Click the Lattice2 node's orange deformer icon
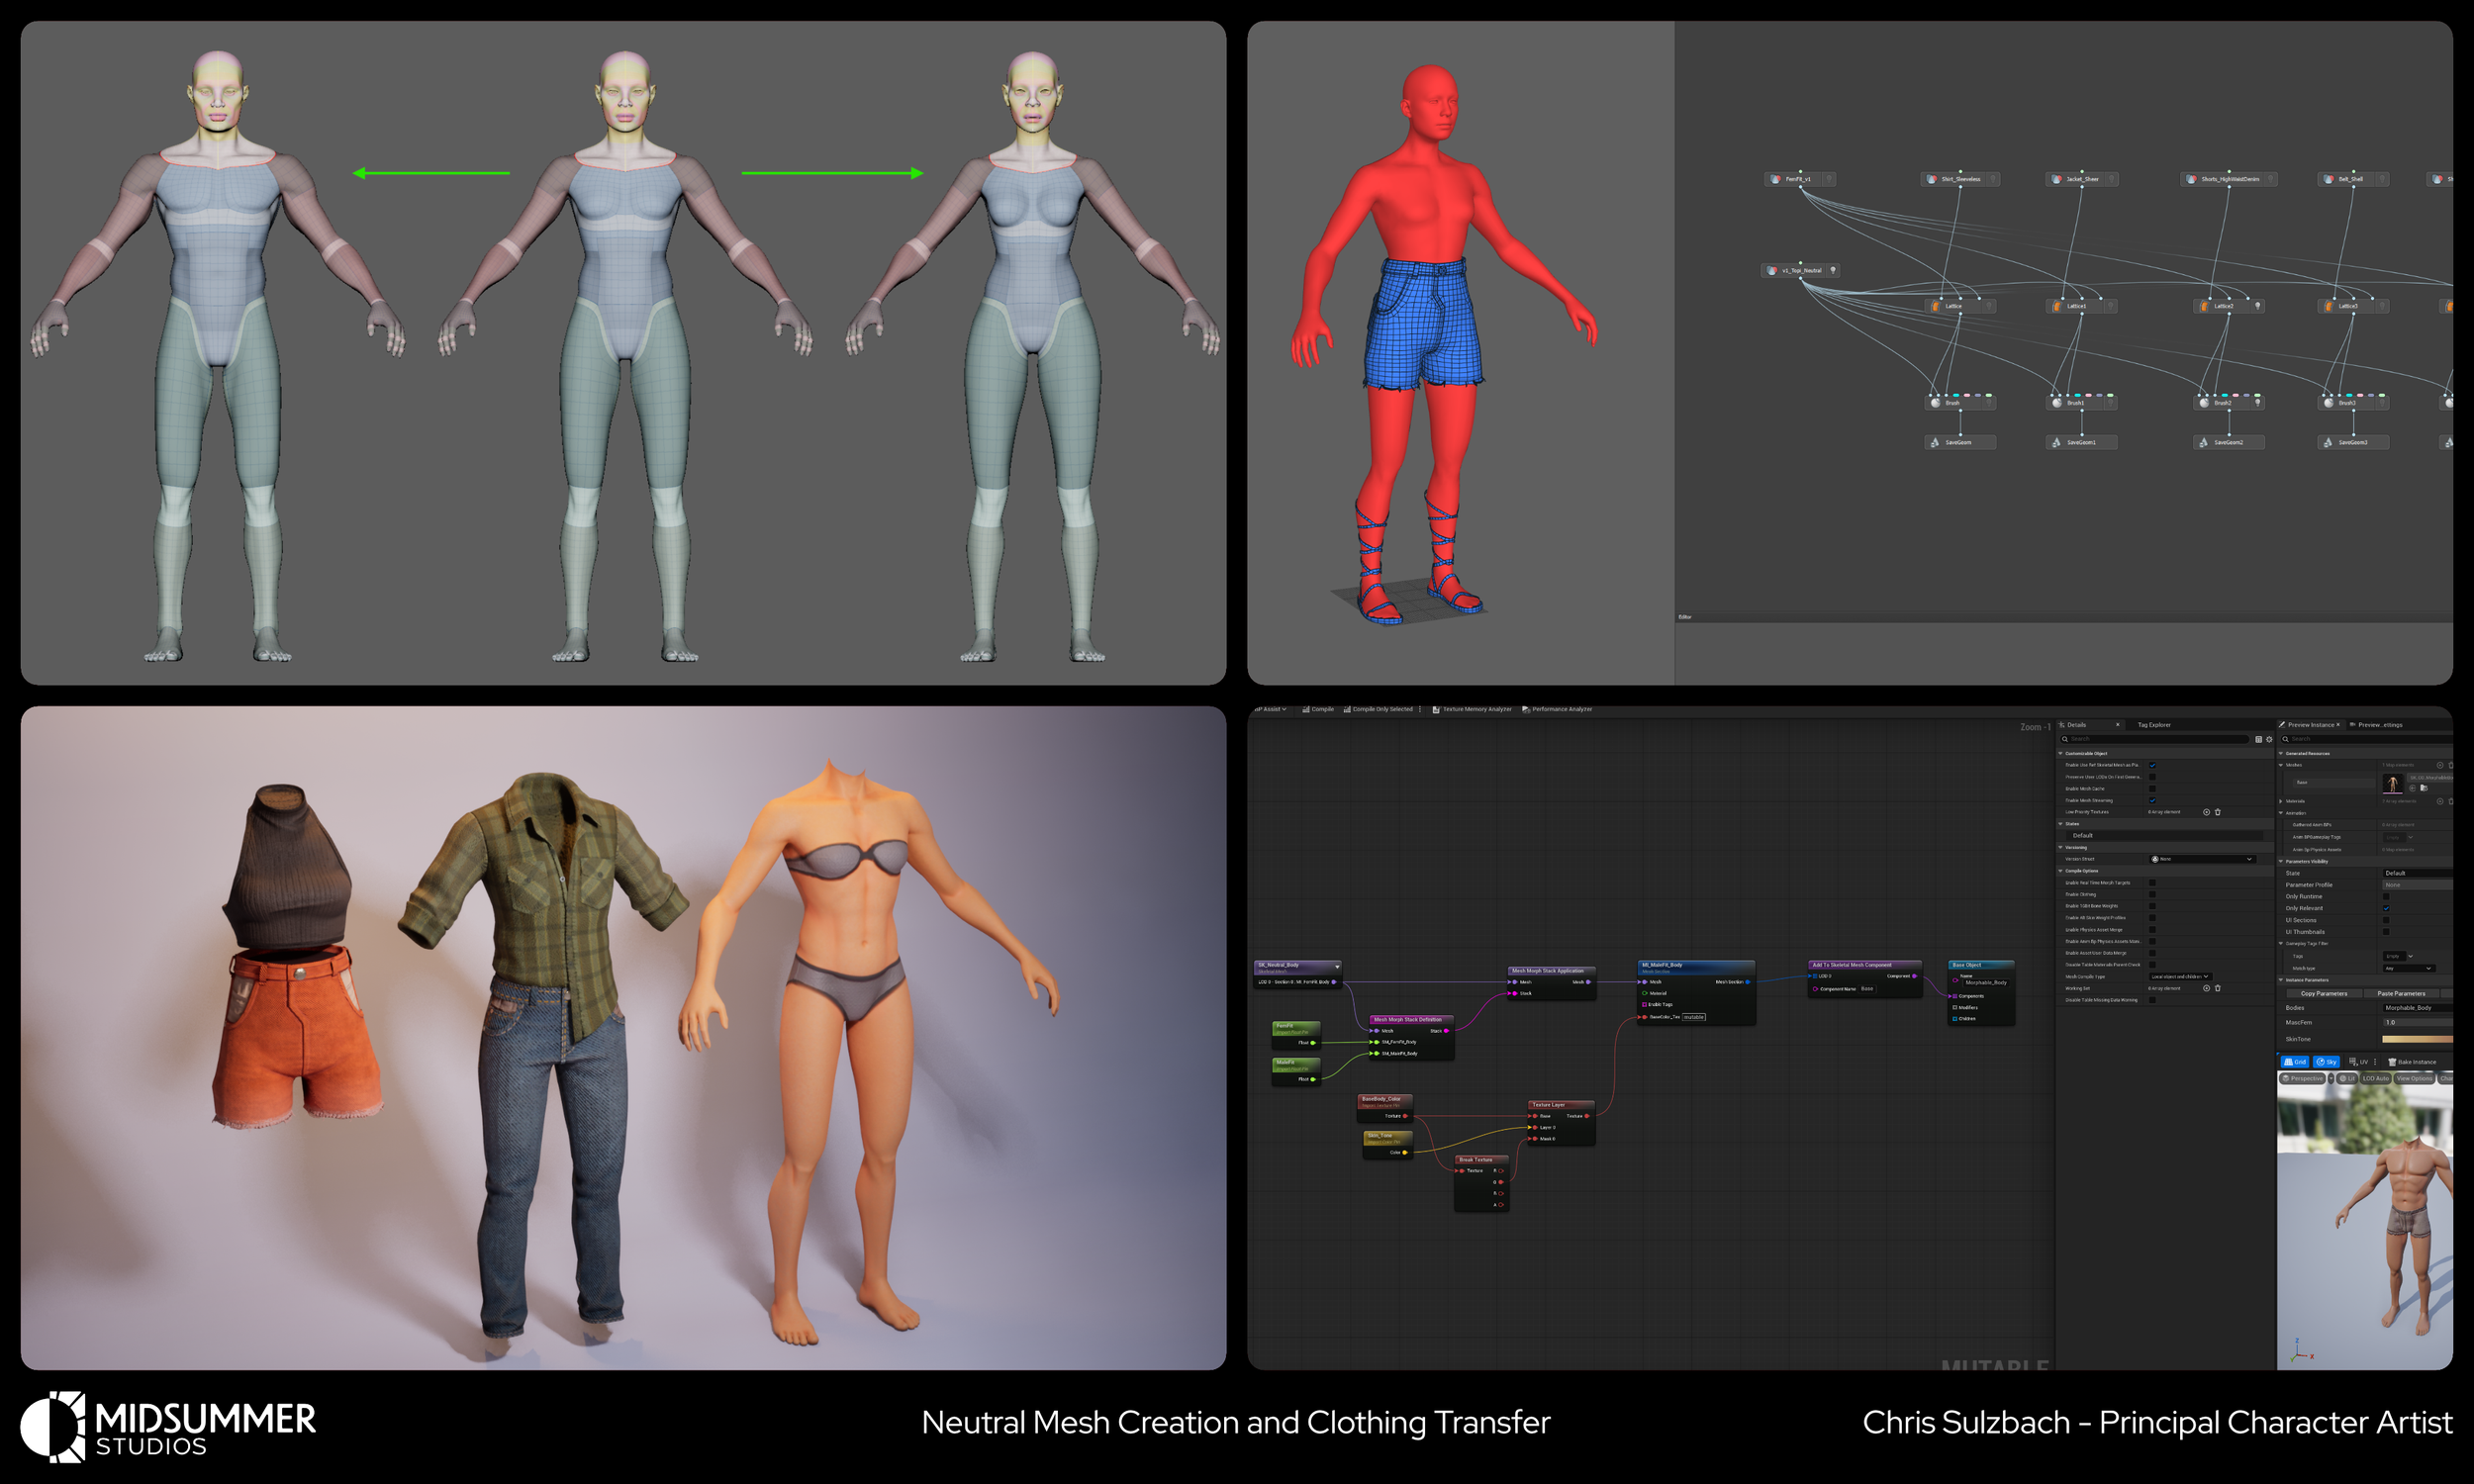The height and width of the screenshot is (1484, 2474). tap(2203, 306)
